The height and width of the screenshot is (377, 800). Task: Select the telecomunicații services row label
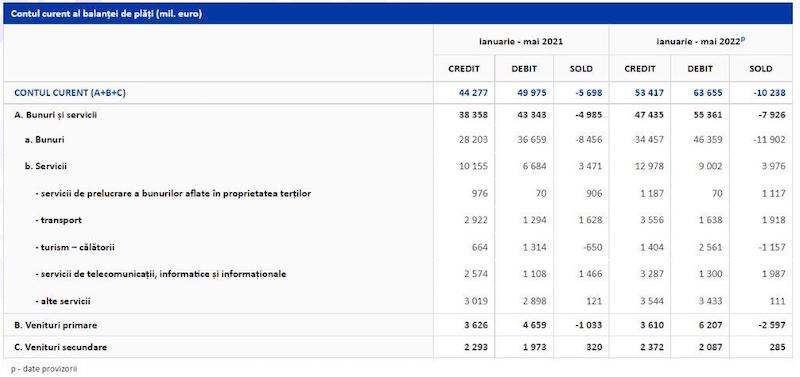coord(161,274)
